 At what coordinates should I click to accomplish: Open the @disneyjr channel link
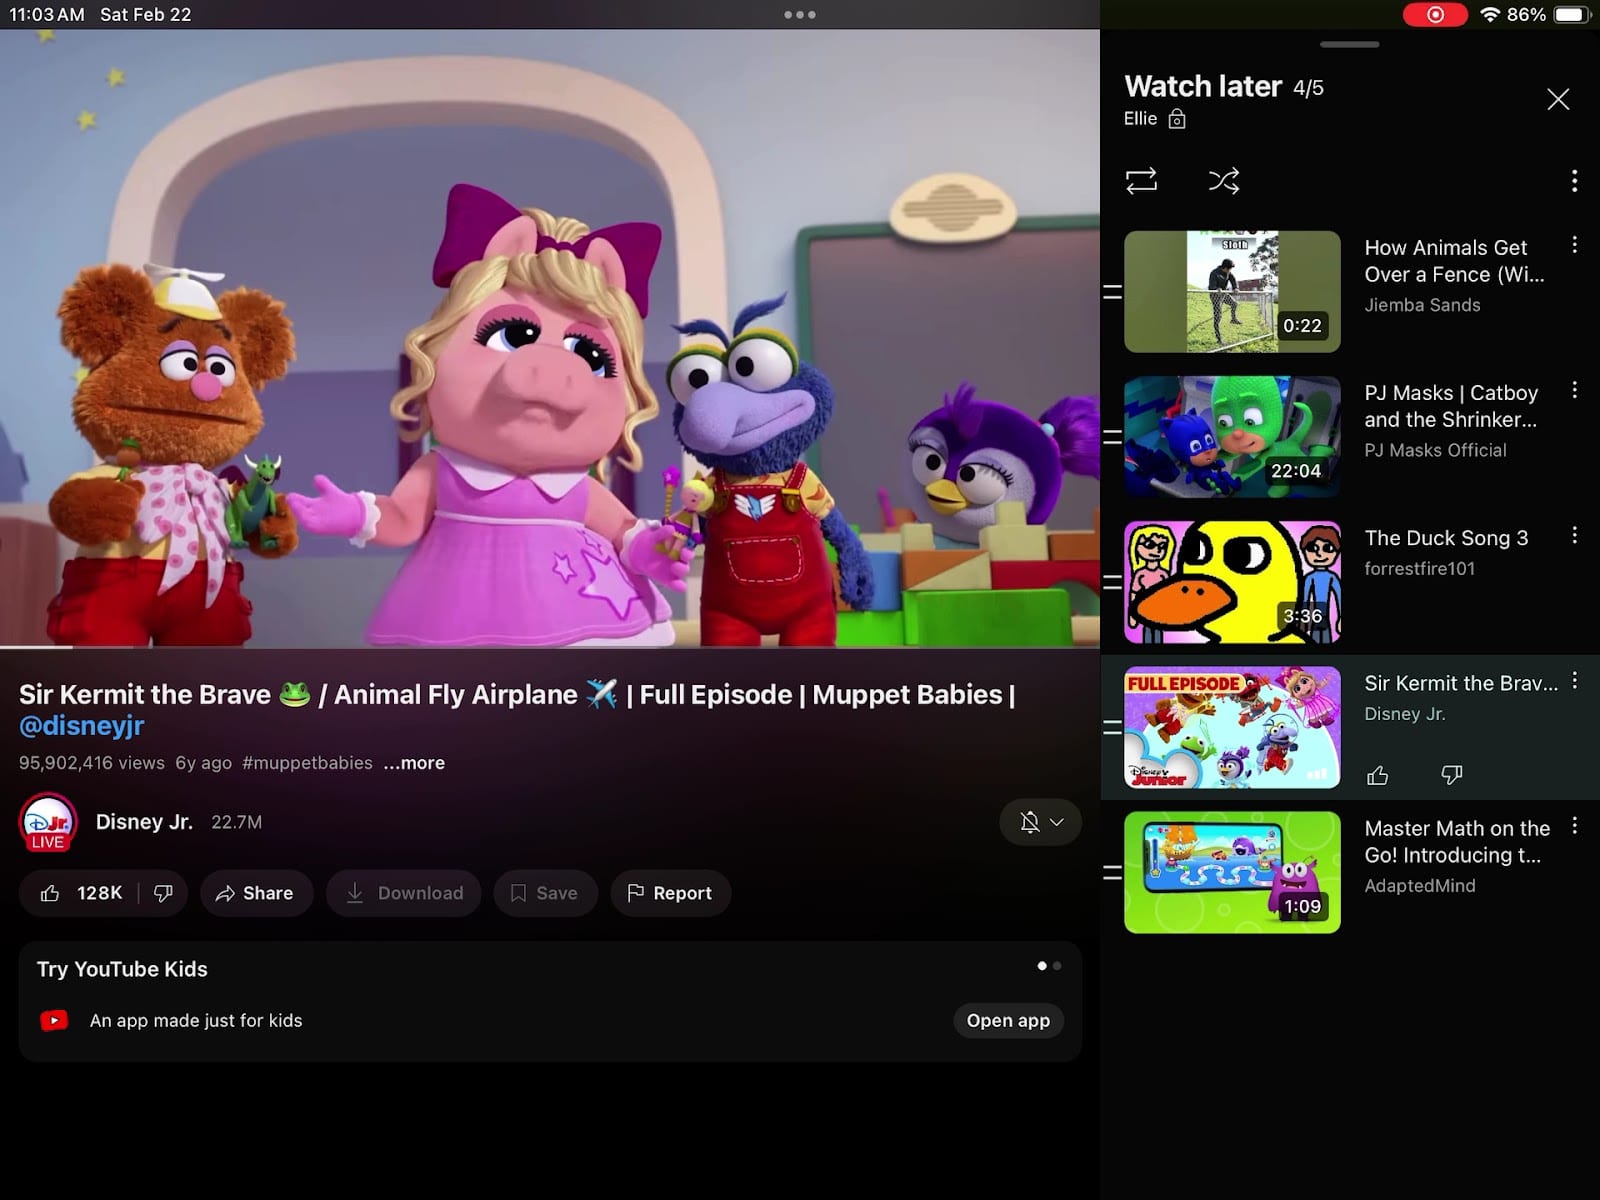pos(82,726)
